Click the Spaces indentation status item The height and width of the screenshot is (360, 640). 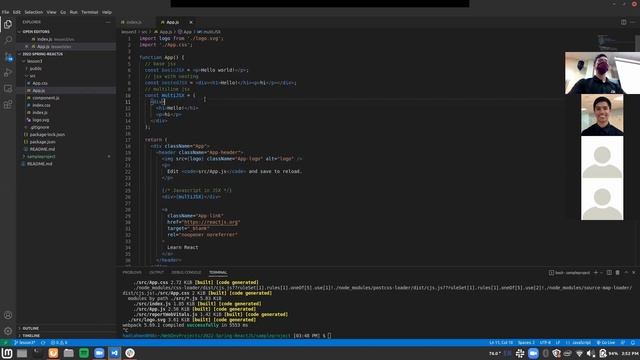click(x=526, y=343)
